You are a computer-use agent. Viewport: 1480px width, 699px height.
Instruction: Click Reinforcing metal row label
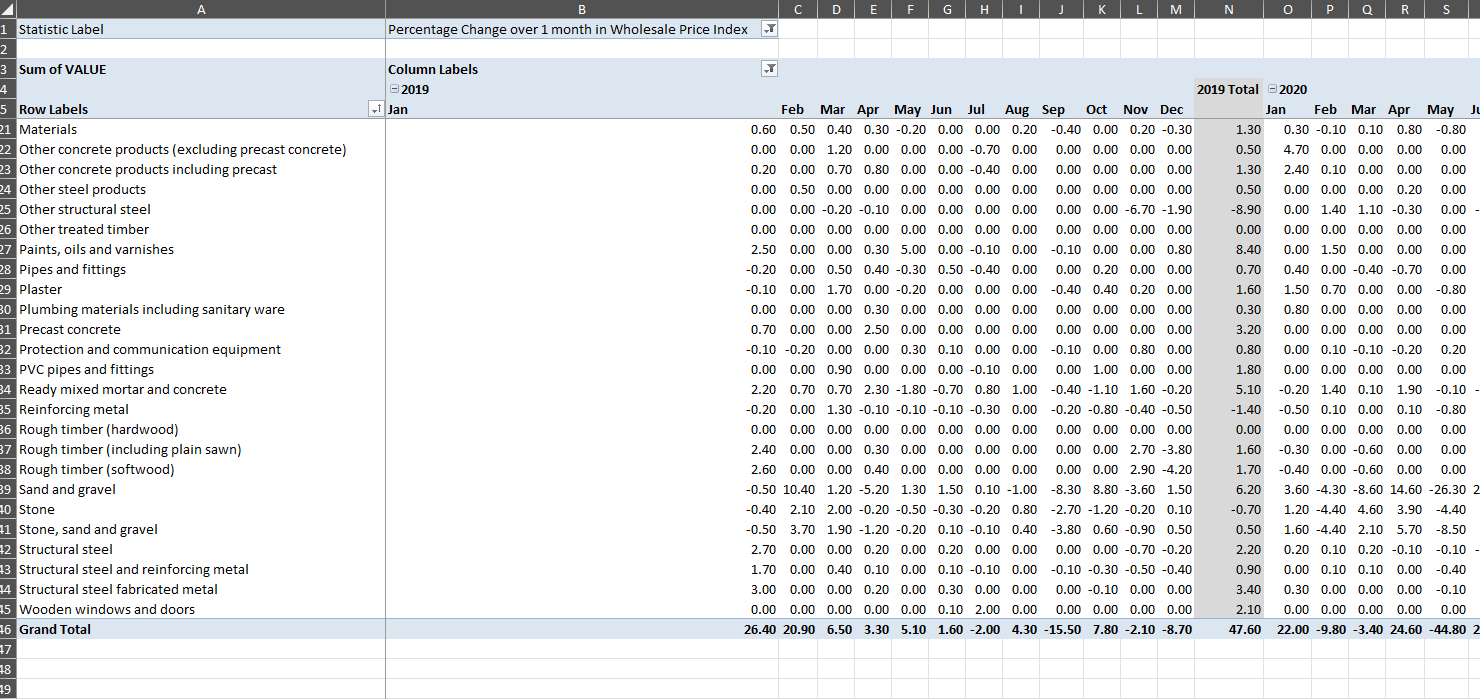(x=74, y=409)
